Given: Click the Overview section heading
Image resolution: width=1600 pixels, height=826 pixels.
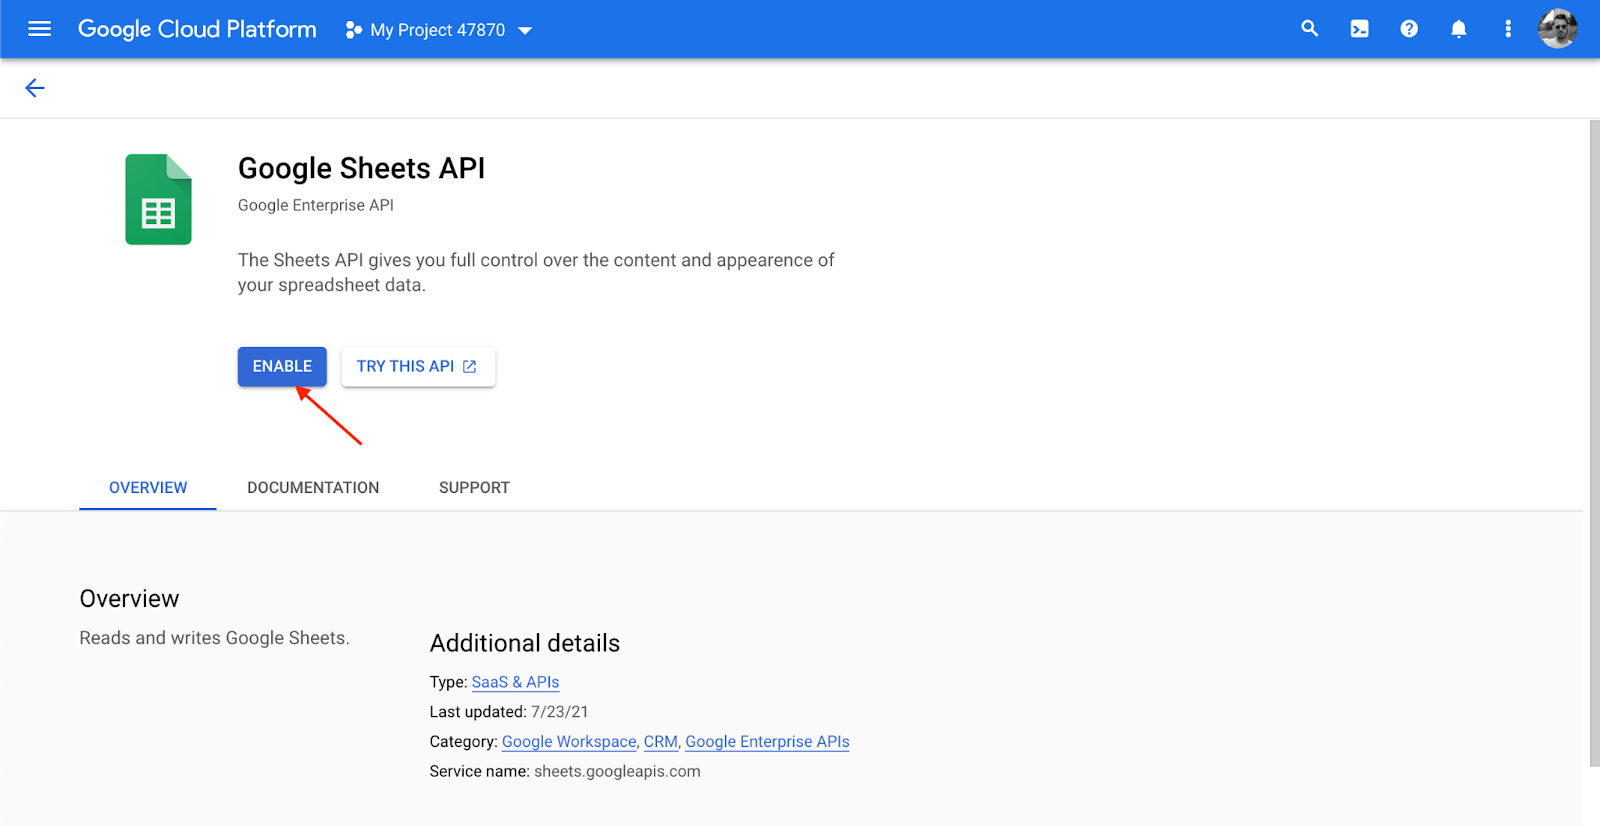Looking at the screenshot, I should tap(129, 599).
